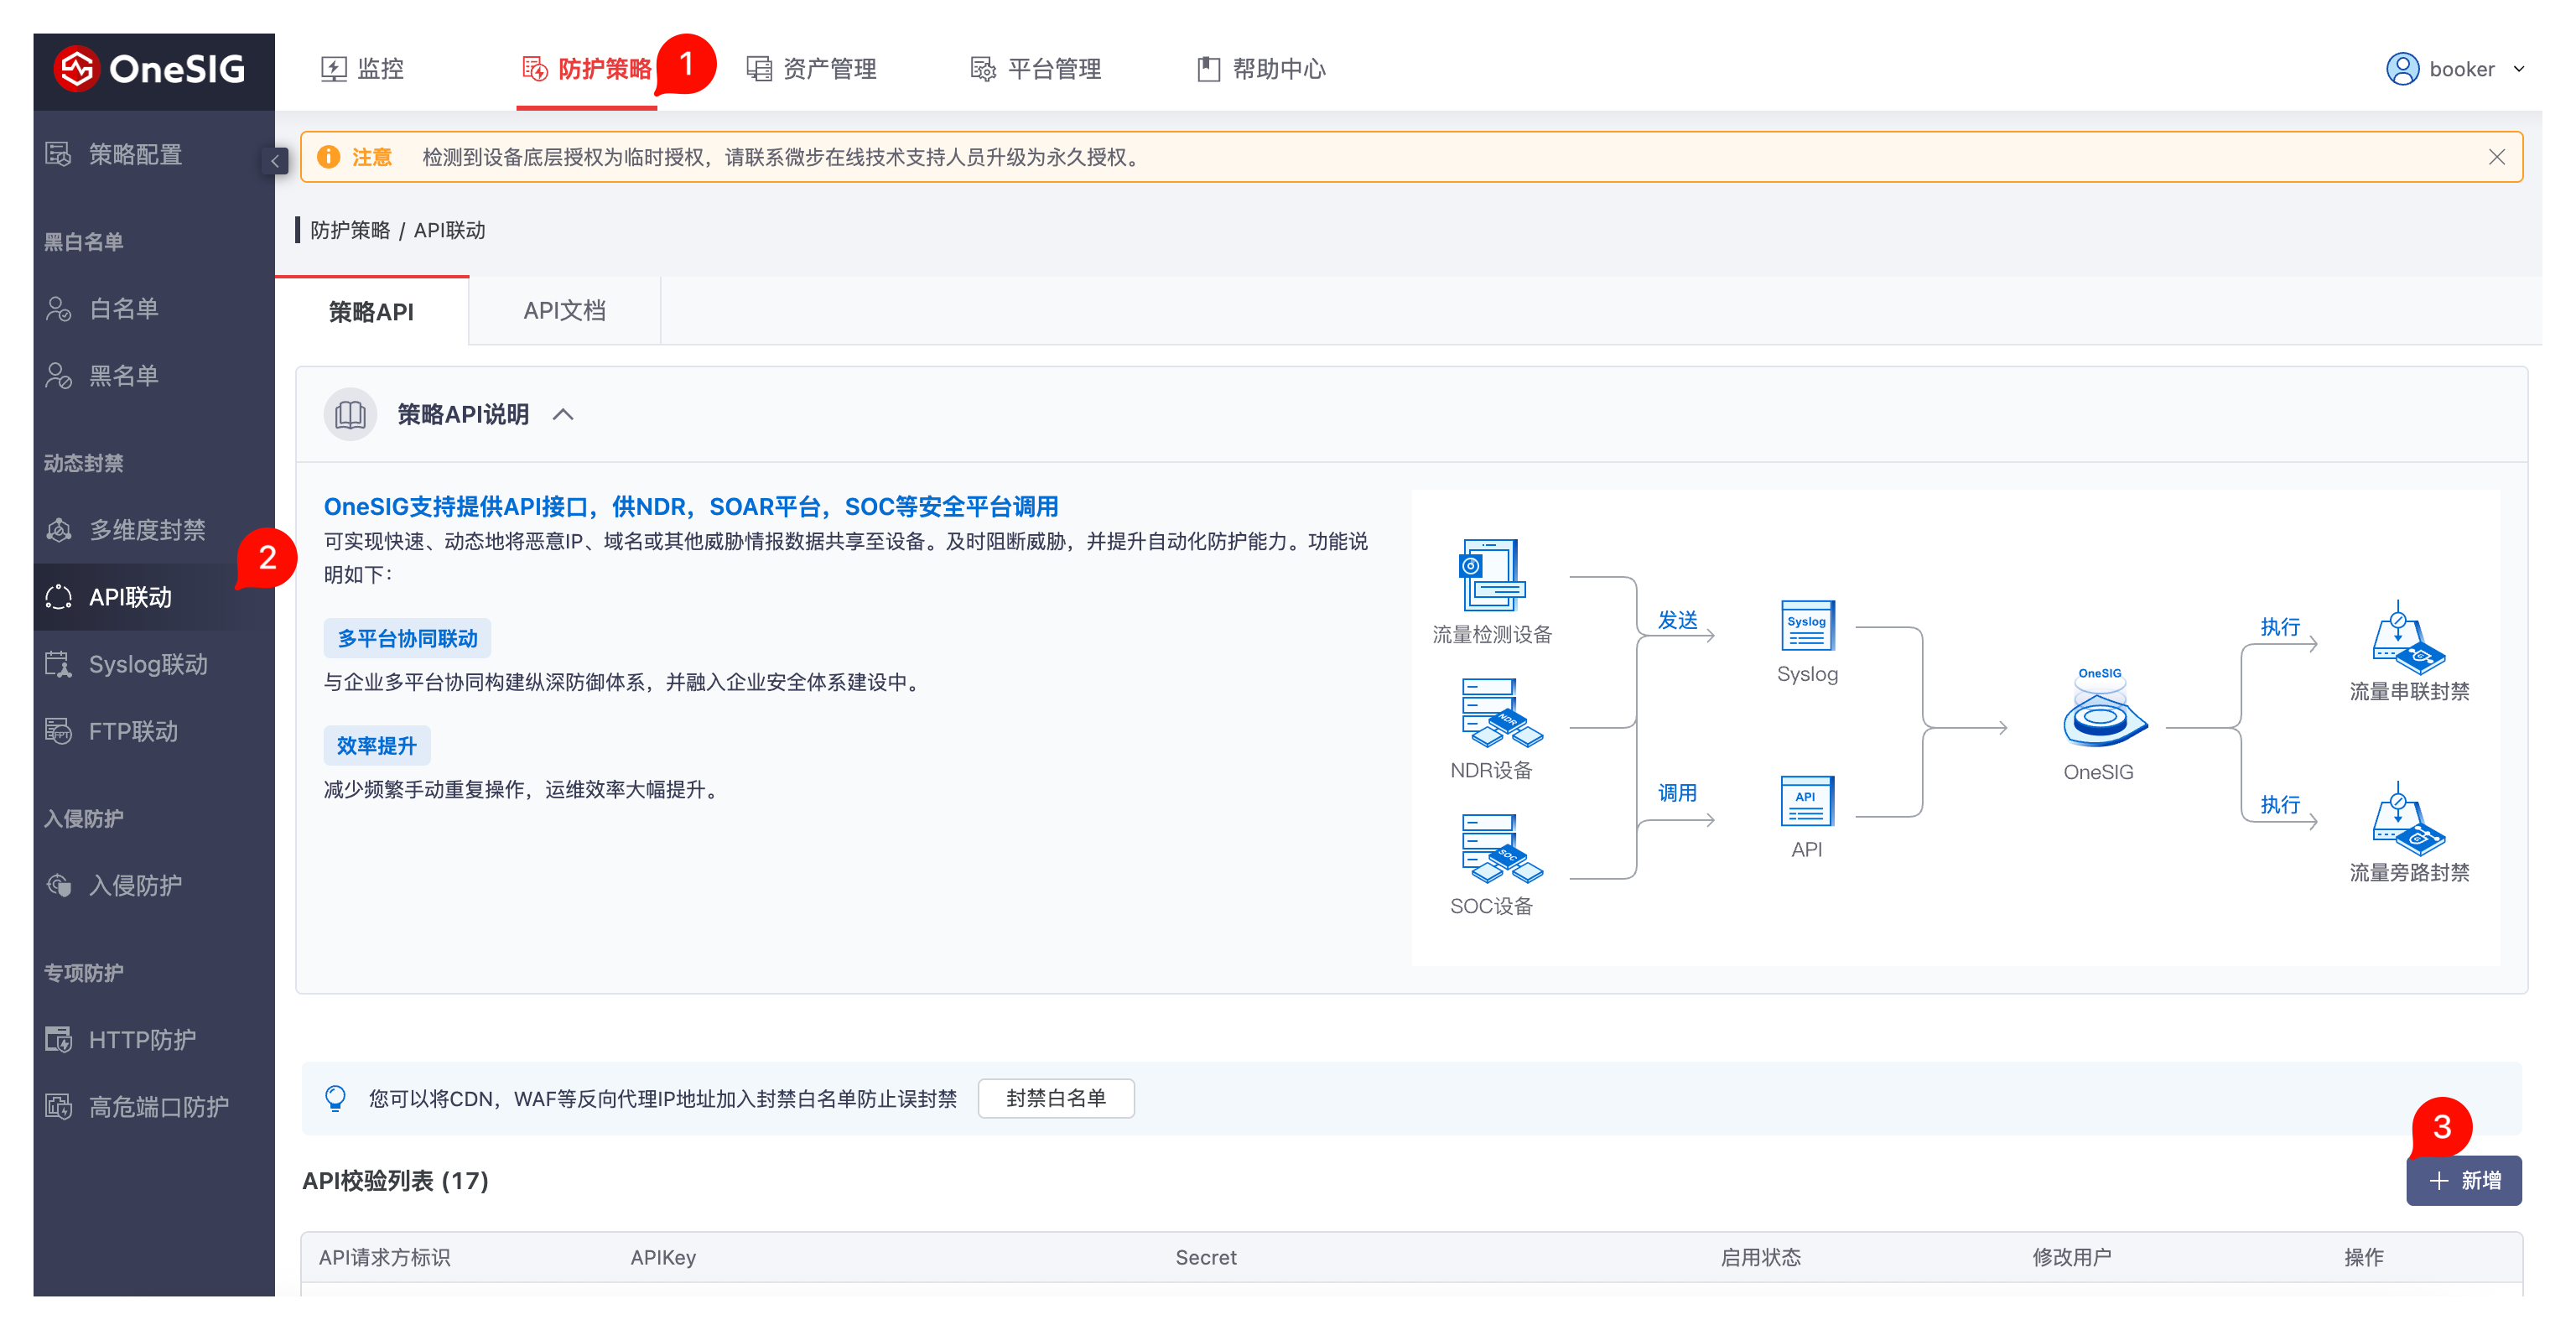The height and width of the screenshot is (1330, 2576).
Task: Switch to the 策略API tab
Action: tap(371, 311)
